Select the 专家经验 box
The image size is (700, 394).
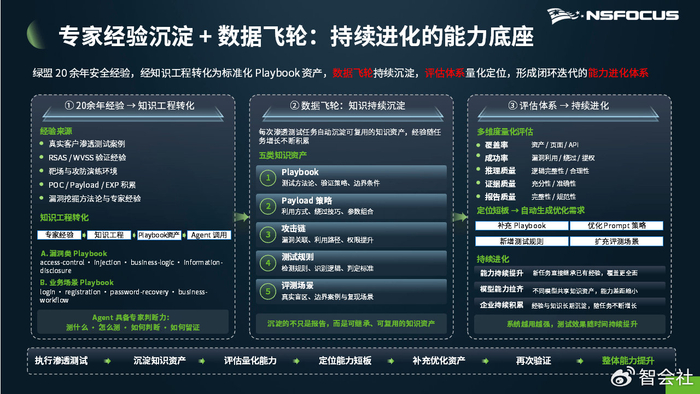pos(59,235)
